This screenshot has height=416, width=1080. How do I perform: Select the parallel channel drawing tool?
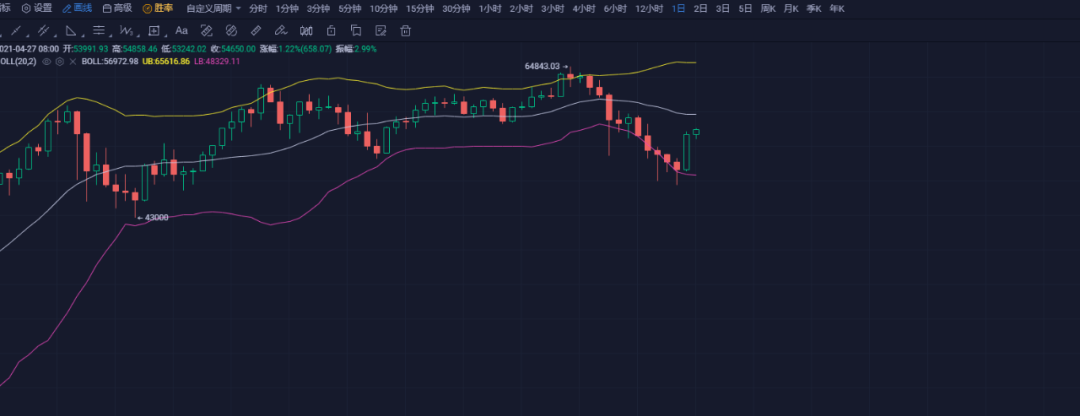[x=43, y=30]
